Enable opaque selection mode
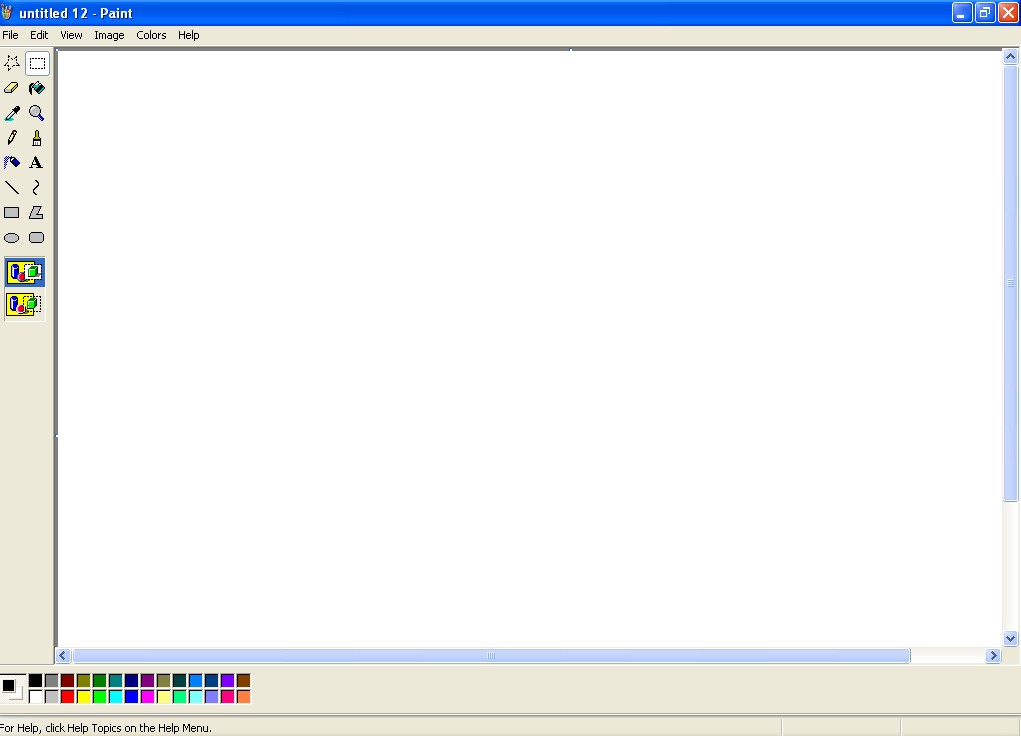 click(x=24, y=271)
